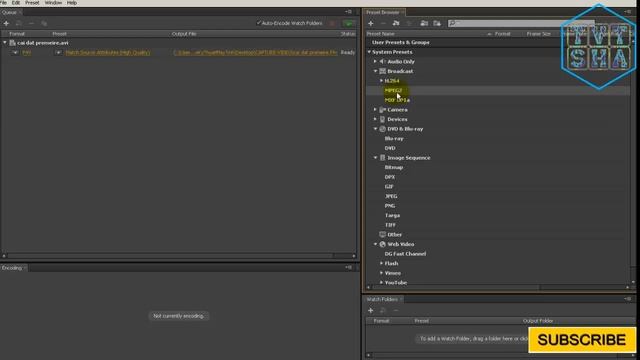Create new preset group icon
The image size is (640, 360).
point(396,23)
